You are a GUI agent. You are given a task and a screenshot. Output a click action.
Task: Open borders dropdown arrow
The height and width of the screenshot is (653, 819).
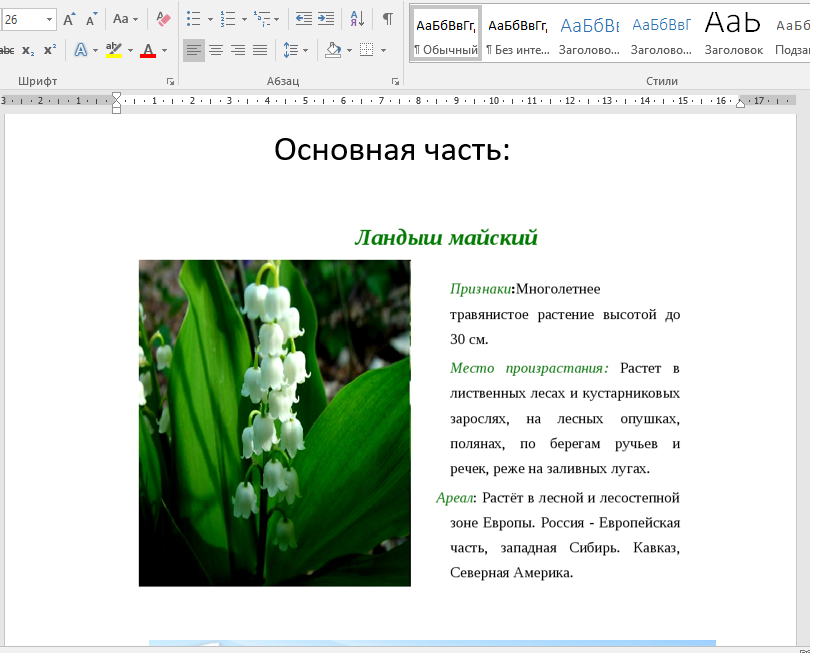point(383,50)
